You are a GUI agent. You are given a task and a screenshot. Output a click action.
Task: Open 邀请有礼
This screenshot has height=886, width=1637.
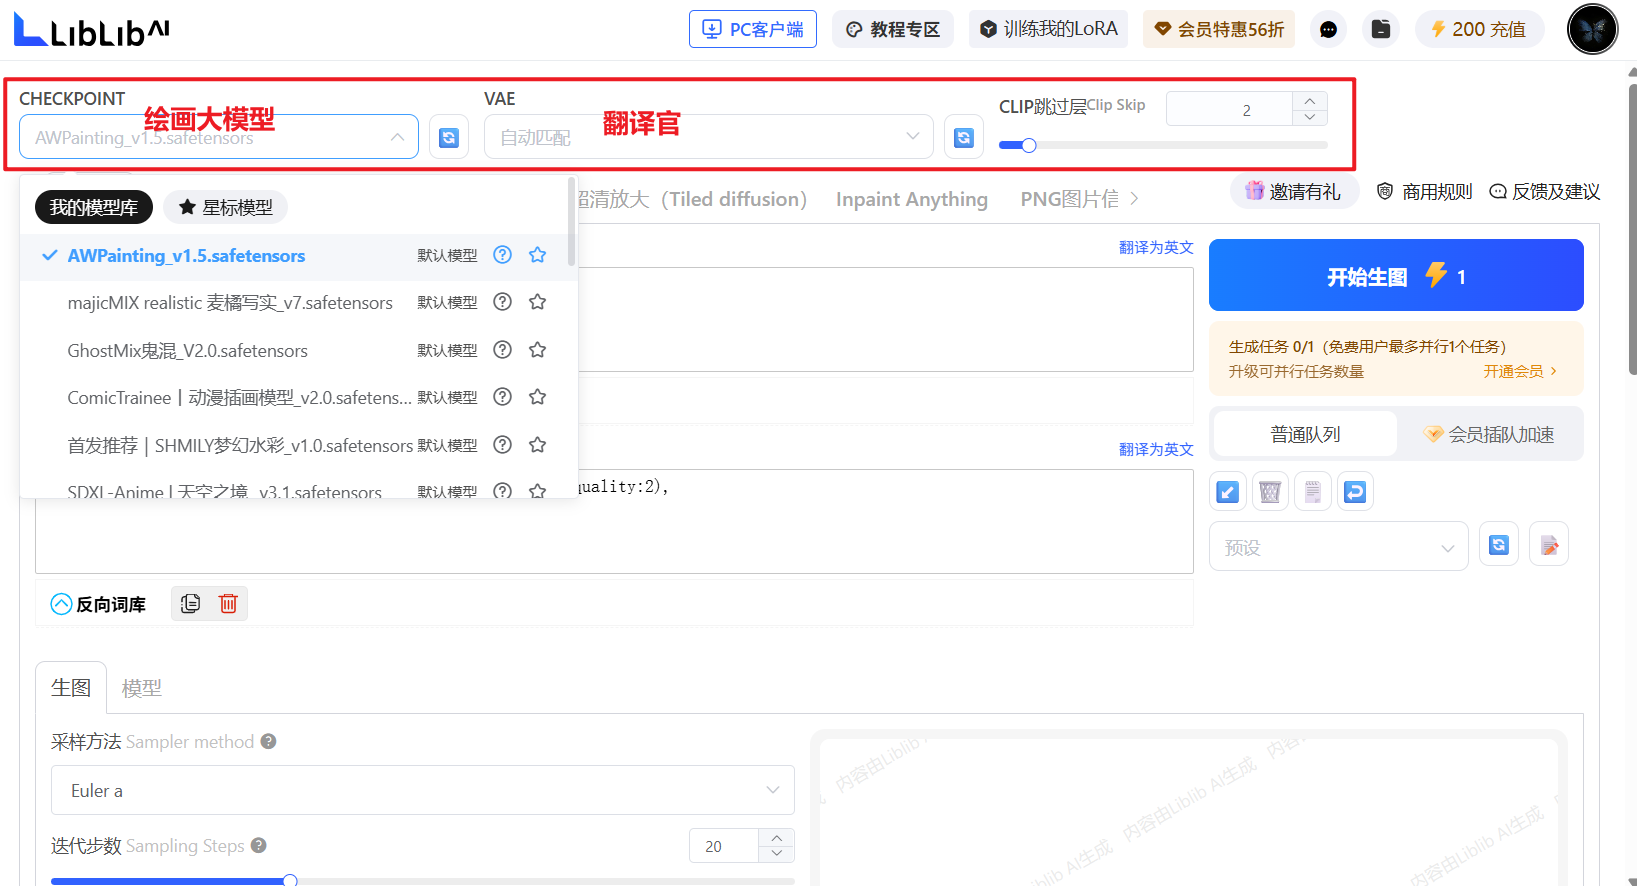tap(1294, 191)
